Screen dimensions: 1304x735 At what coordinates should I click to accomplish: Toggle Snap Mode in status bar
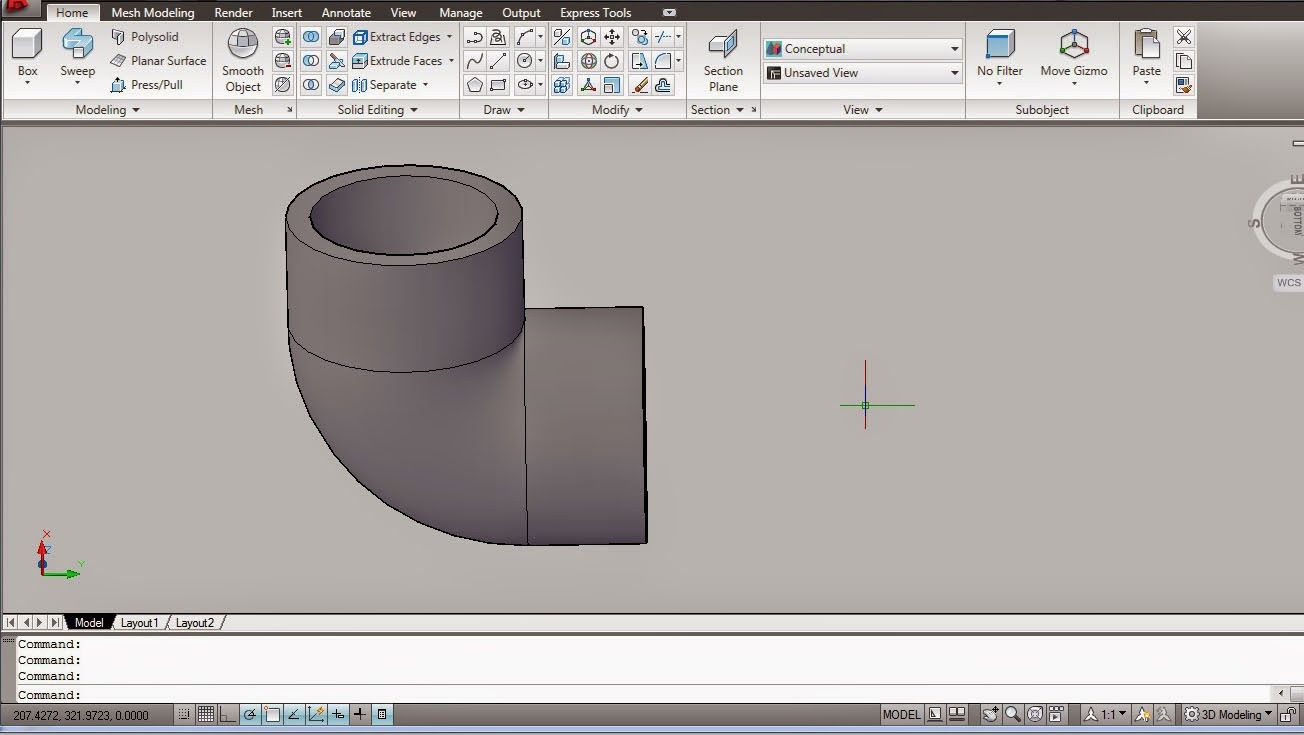click(184, 714)
